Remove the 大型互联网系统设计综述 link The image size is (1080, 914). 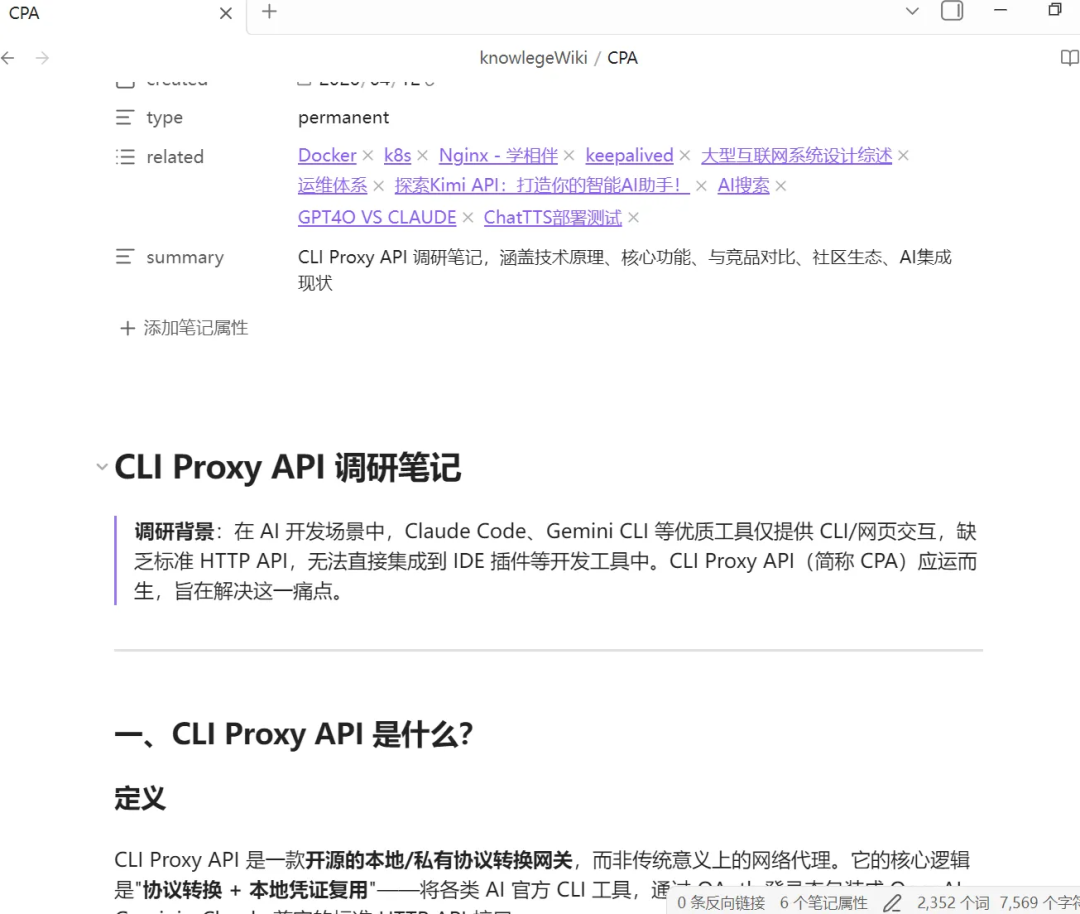903,156
